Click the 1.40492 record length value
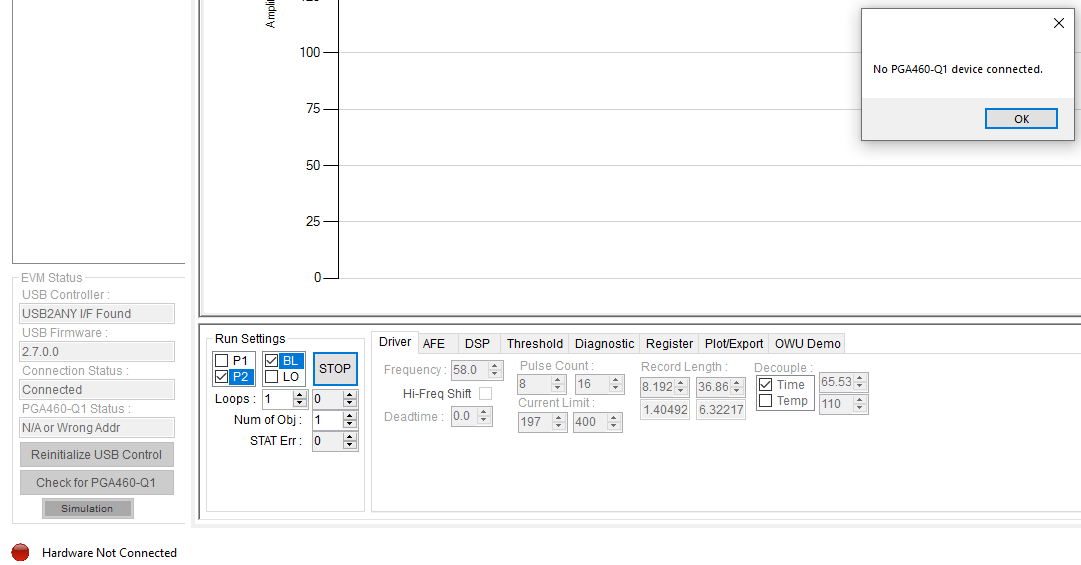 pyautogui.click(x=665, y=410)
